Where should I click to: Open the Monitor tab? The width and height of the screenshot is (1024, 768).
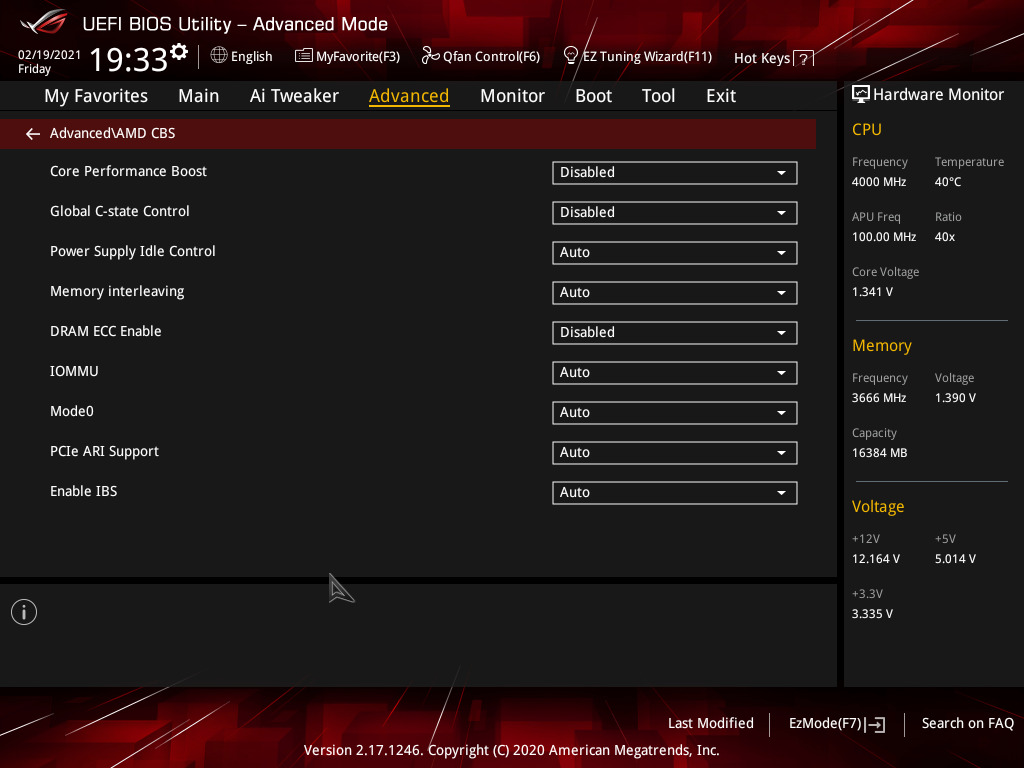click(x=512, y=96)
